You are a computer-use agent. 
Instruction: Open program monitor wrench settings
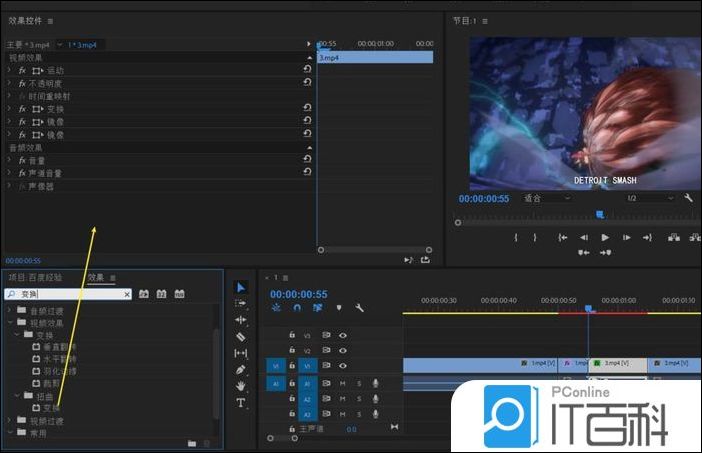click(688, 198)
